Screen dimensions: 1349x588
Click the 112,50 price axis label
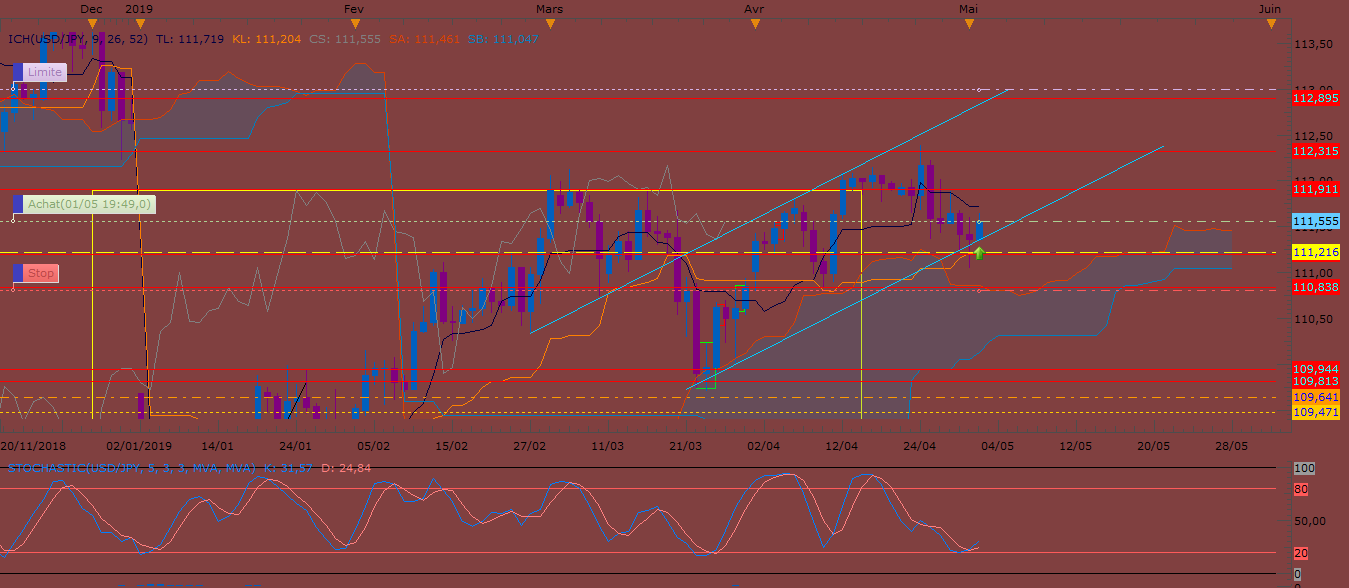pyautogui.click(x=1313, y=136)
